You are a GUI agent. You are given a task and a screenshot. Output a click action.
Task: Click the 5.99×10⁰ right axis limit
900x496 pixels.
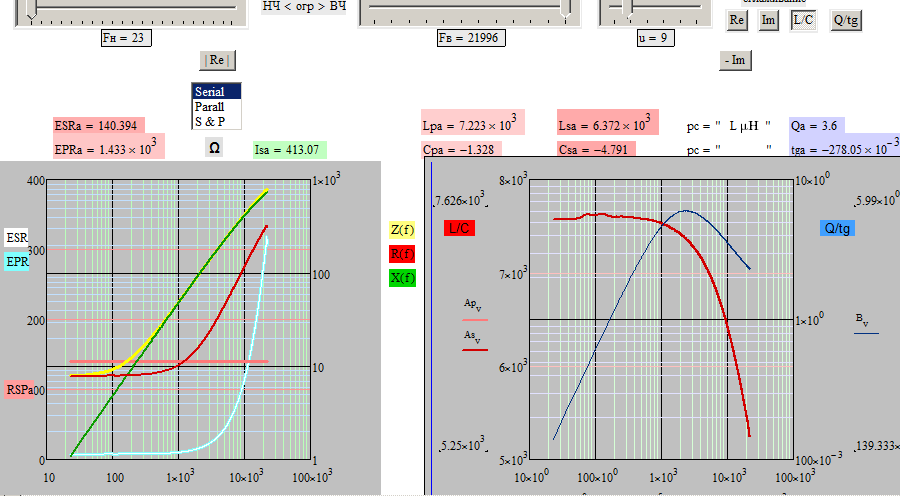[877, 200]
